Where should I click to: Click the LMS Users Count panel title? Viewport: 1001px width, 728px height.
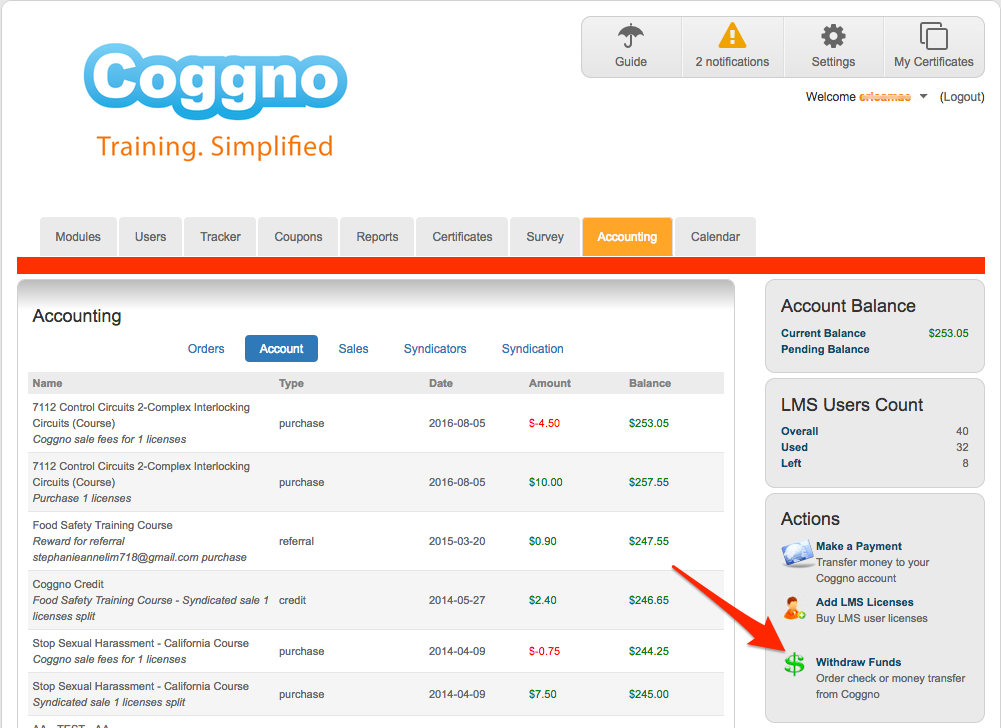(852, 405)
